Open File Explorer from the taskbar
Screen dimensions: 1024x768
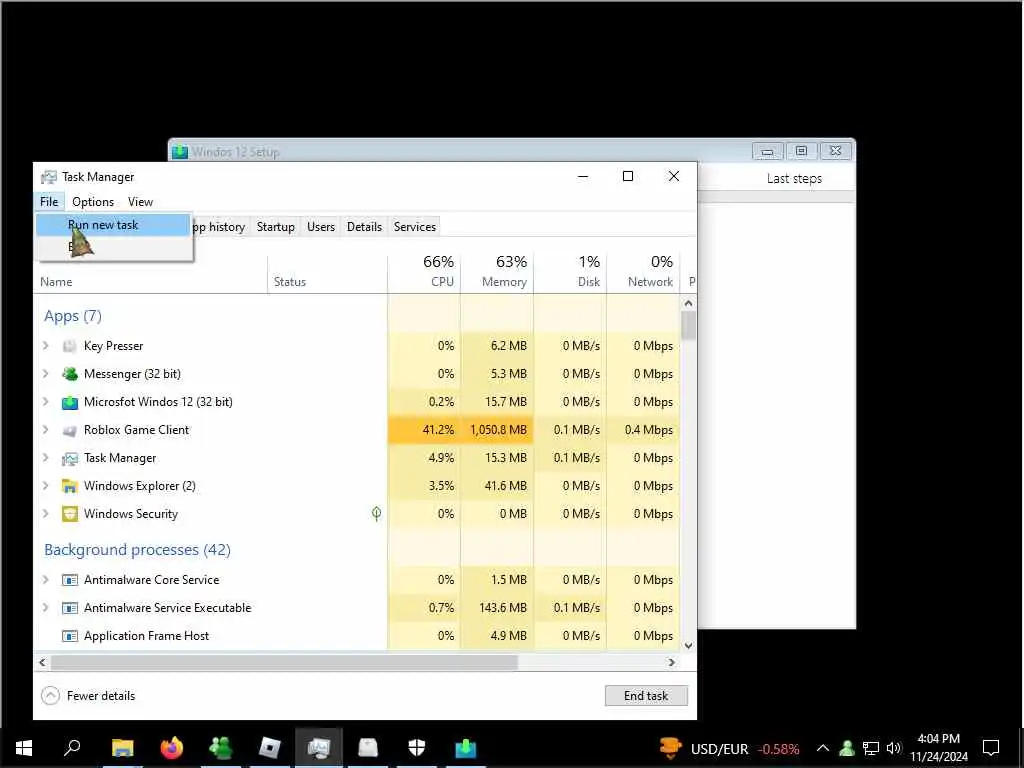(x=122, y=748)
